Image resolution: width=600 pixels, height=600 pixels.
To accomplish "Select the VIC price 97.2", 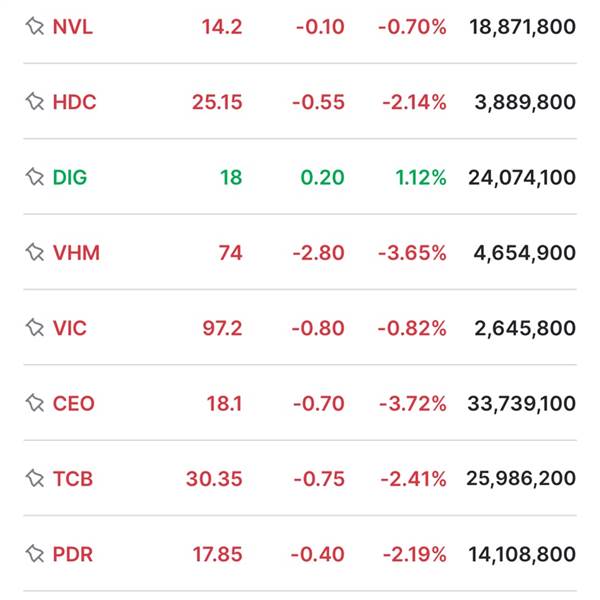I will pyautogui.click(x=222, y=328).
